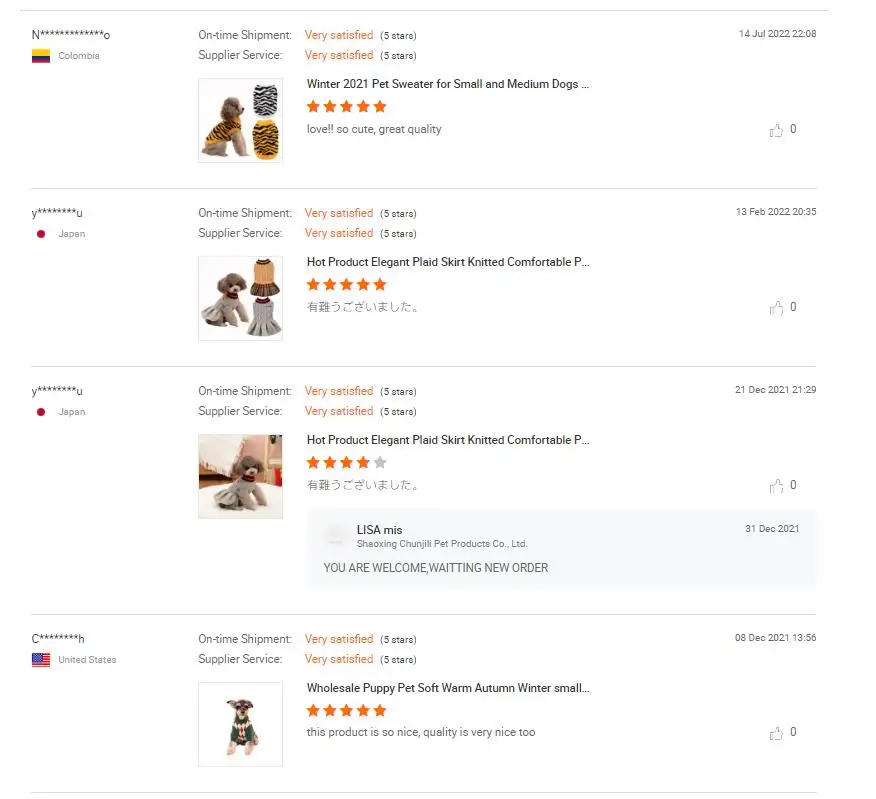
Task: Click five-star rating on Winter Pet Sweater review
Action: click(346, 107)
